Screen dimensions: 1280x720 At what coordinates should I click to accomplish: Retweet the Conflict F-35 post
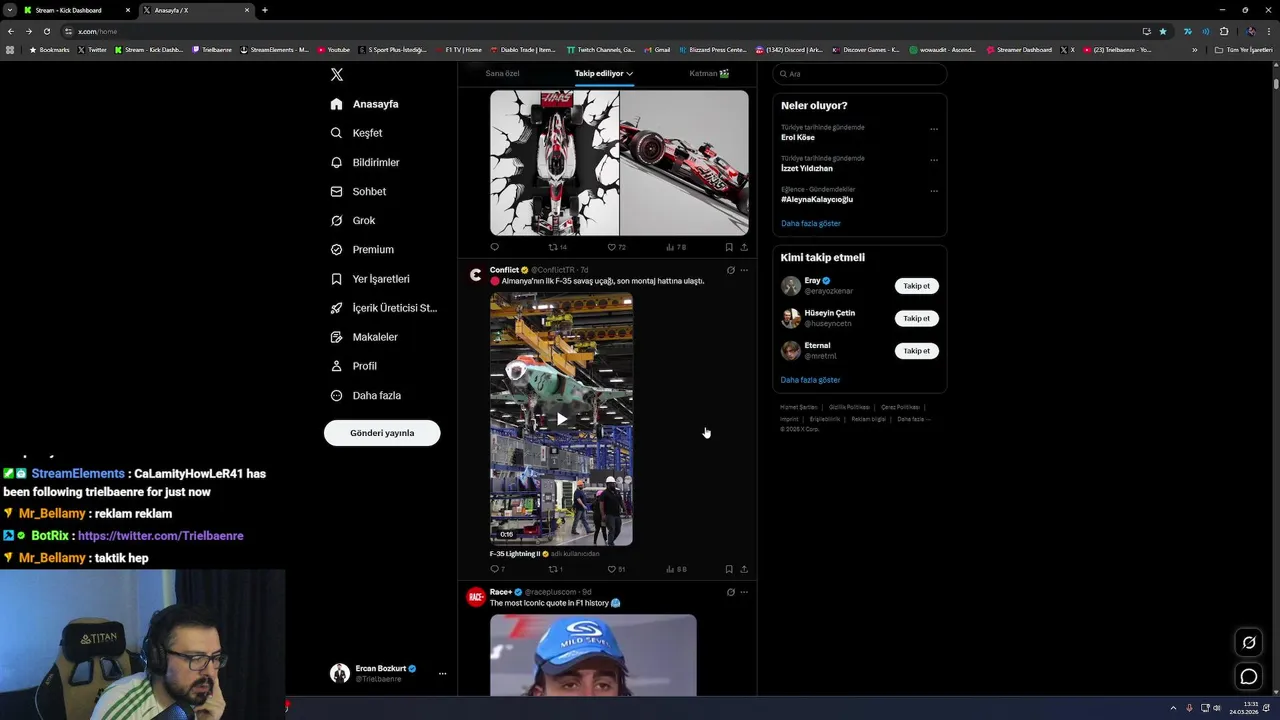click(555, 569)
